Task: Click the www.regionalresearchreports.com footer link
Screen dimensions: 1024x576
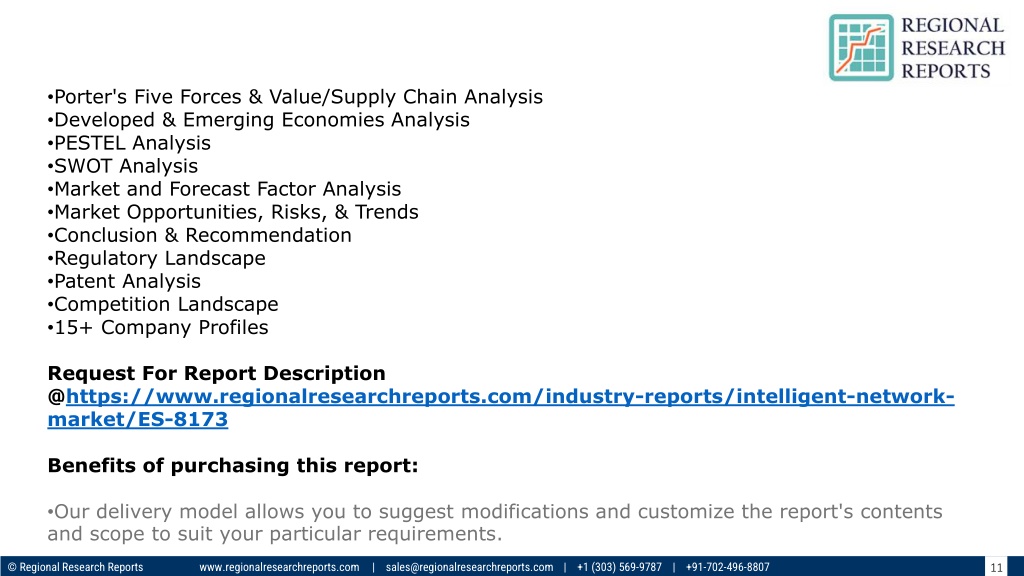Action: [279, 567]
